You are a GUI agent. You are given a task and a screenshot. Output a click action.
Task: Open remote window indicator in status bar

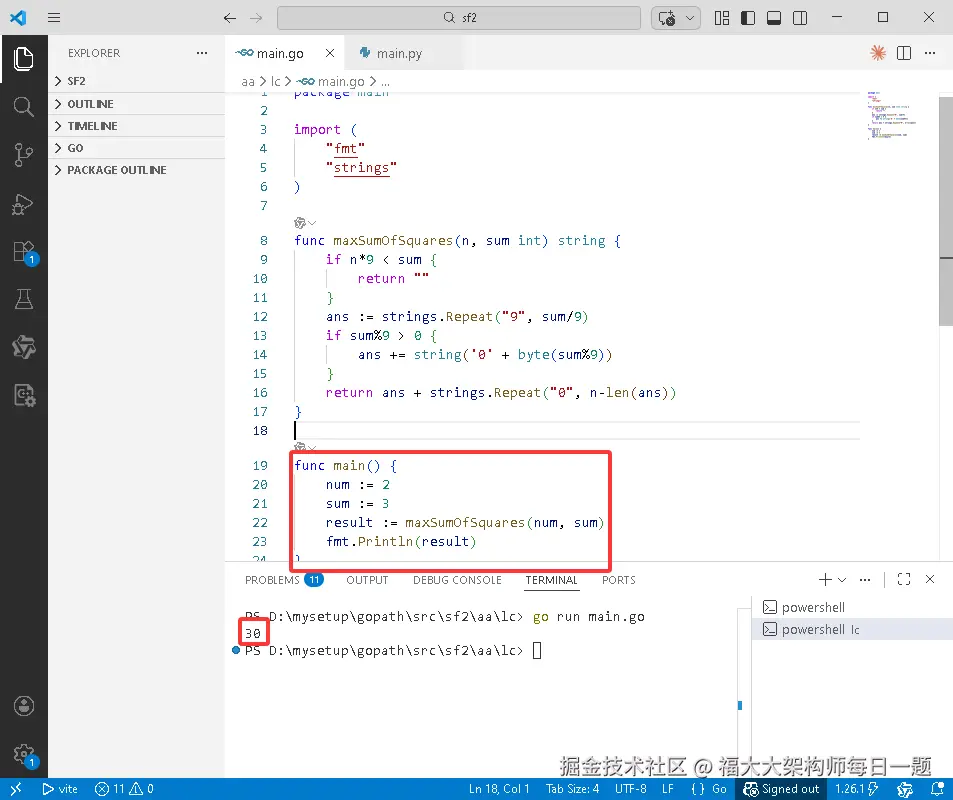(x=16, y=789)
